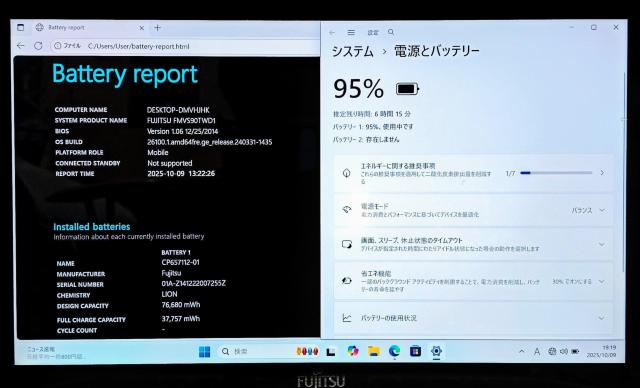
Task: Click the serial number '01A-Z141222007255Z'
Action: (x=193, y=284)
